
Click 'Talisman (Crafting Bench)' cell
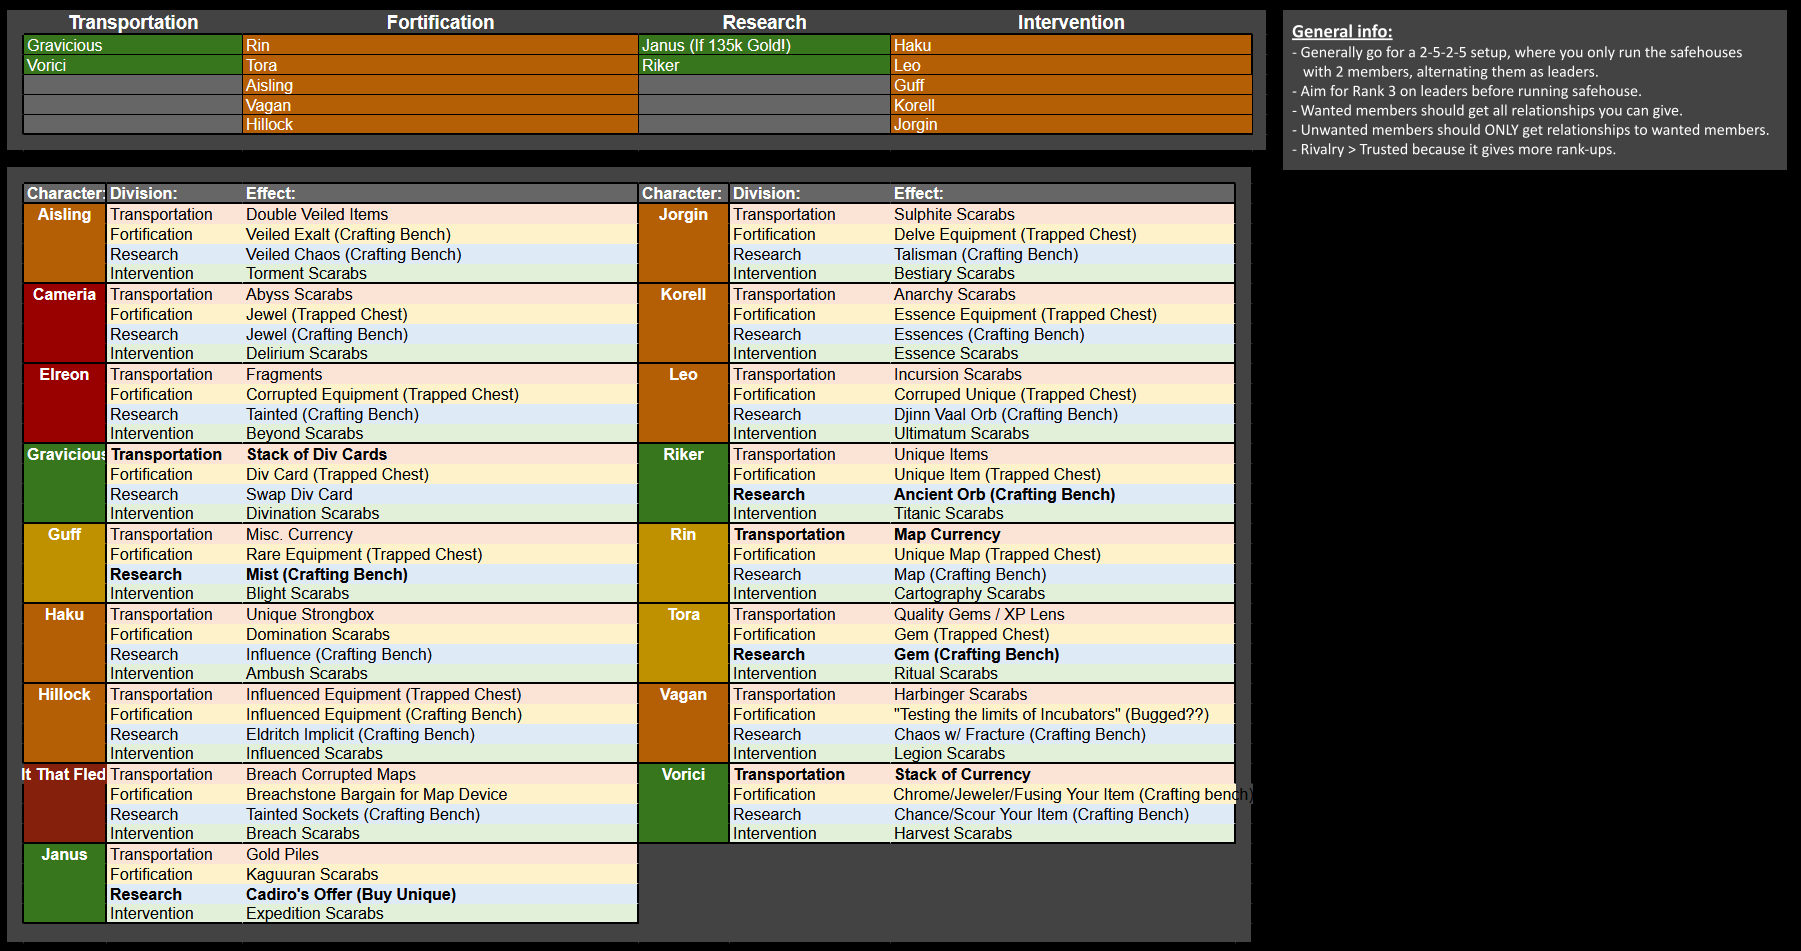tap(1062, 254)
